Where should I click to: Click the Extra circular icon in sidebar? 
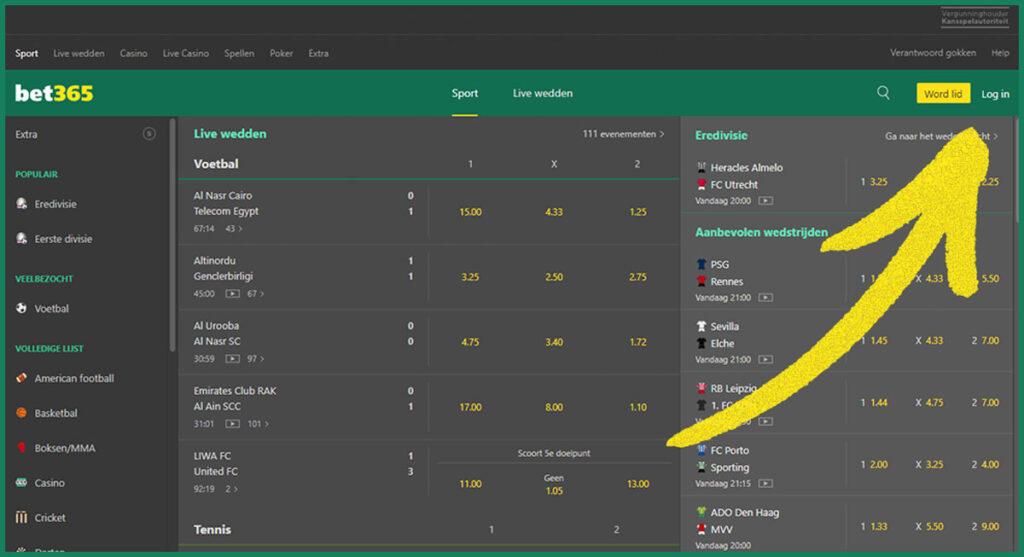tap(150, 134)
